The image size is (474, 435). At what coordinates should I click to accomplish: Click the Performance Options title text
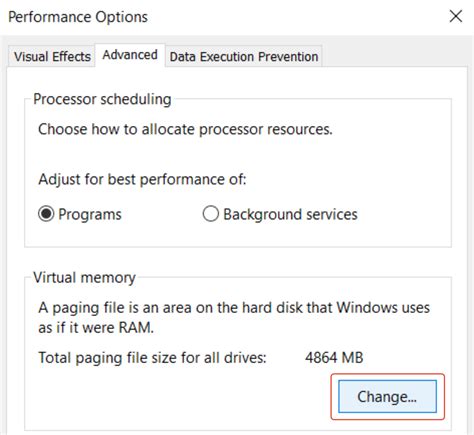pyautogui.click(x=78, y=17)
